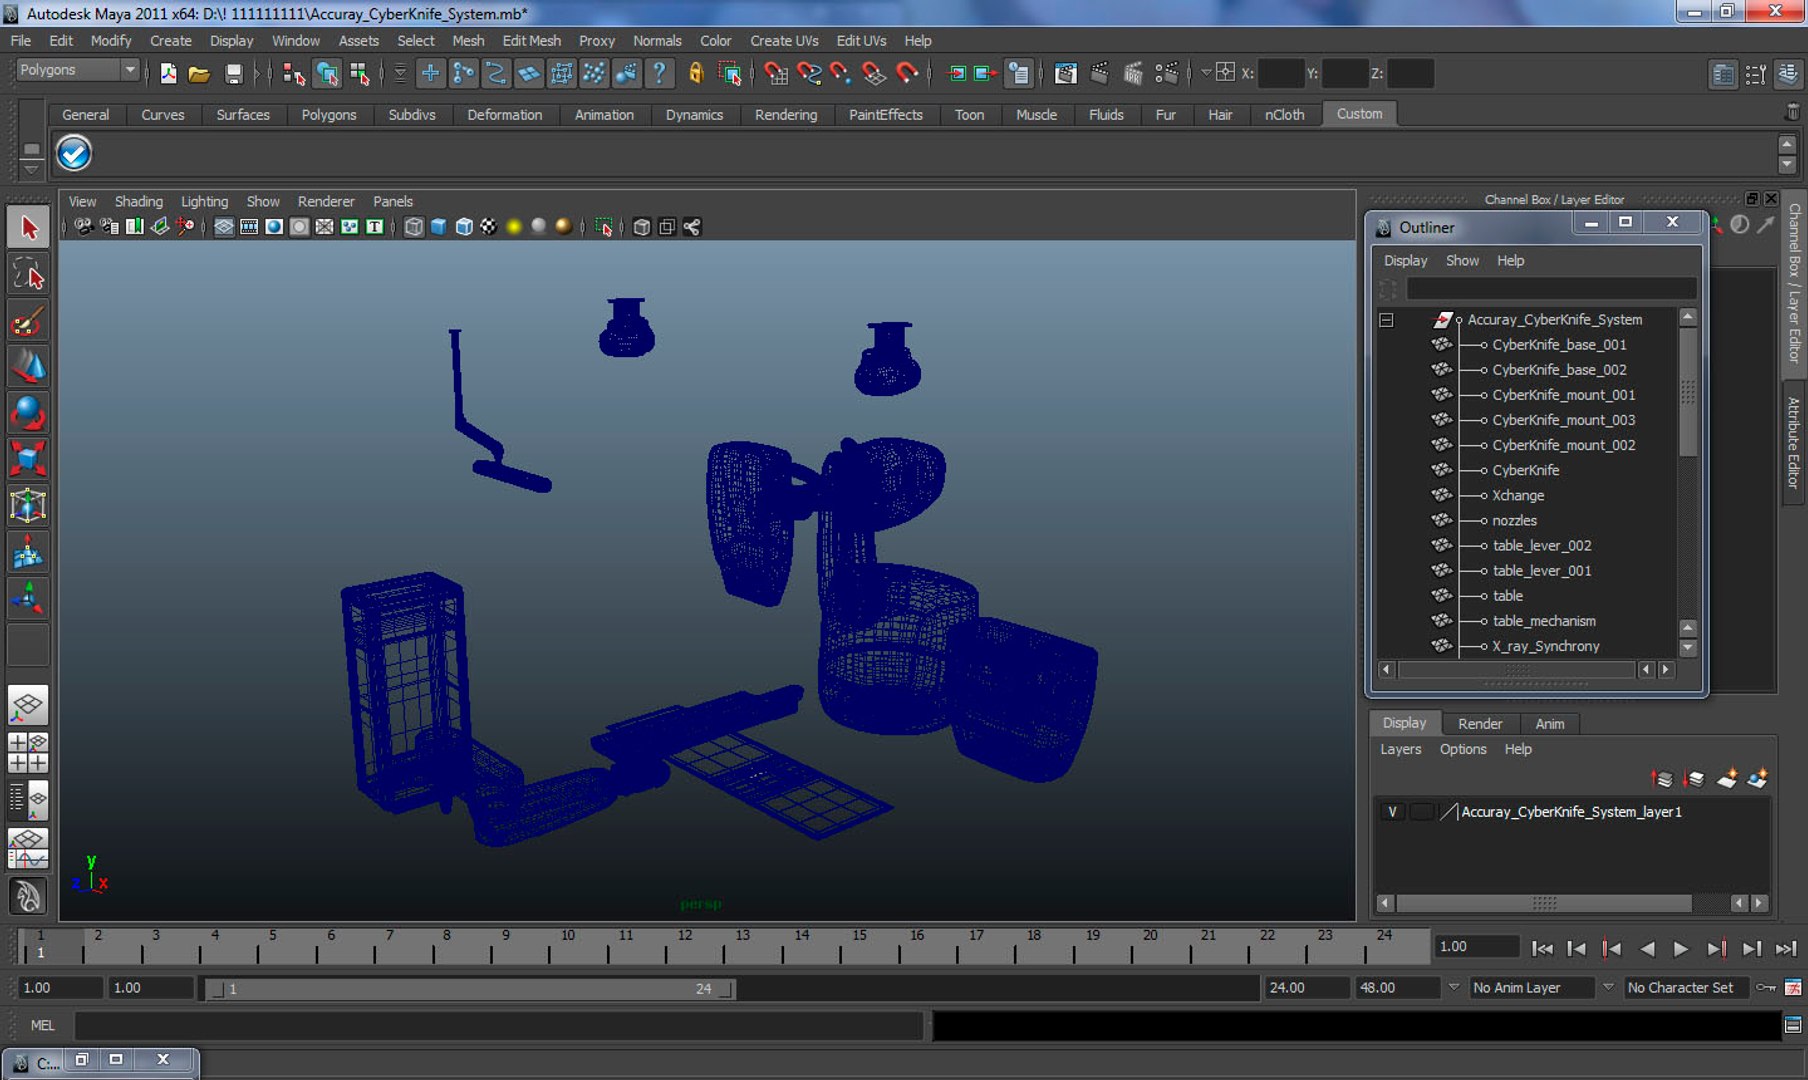This screenshot has height=1080, width=1808.
Task: Go to start of playback range
Action: coord(1542,949)
